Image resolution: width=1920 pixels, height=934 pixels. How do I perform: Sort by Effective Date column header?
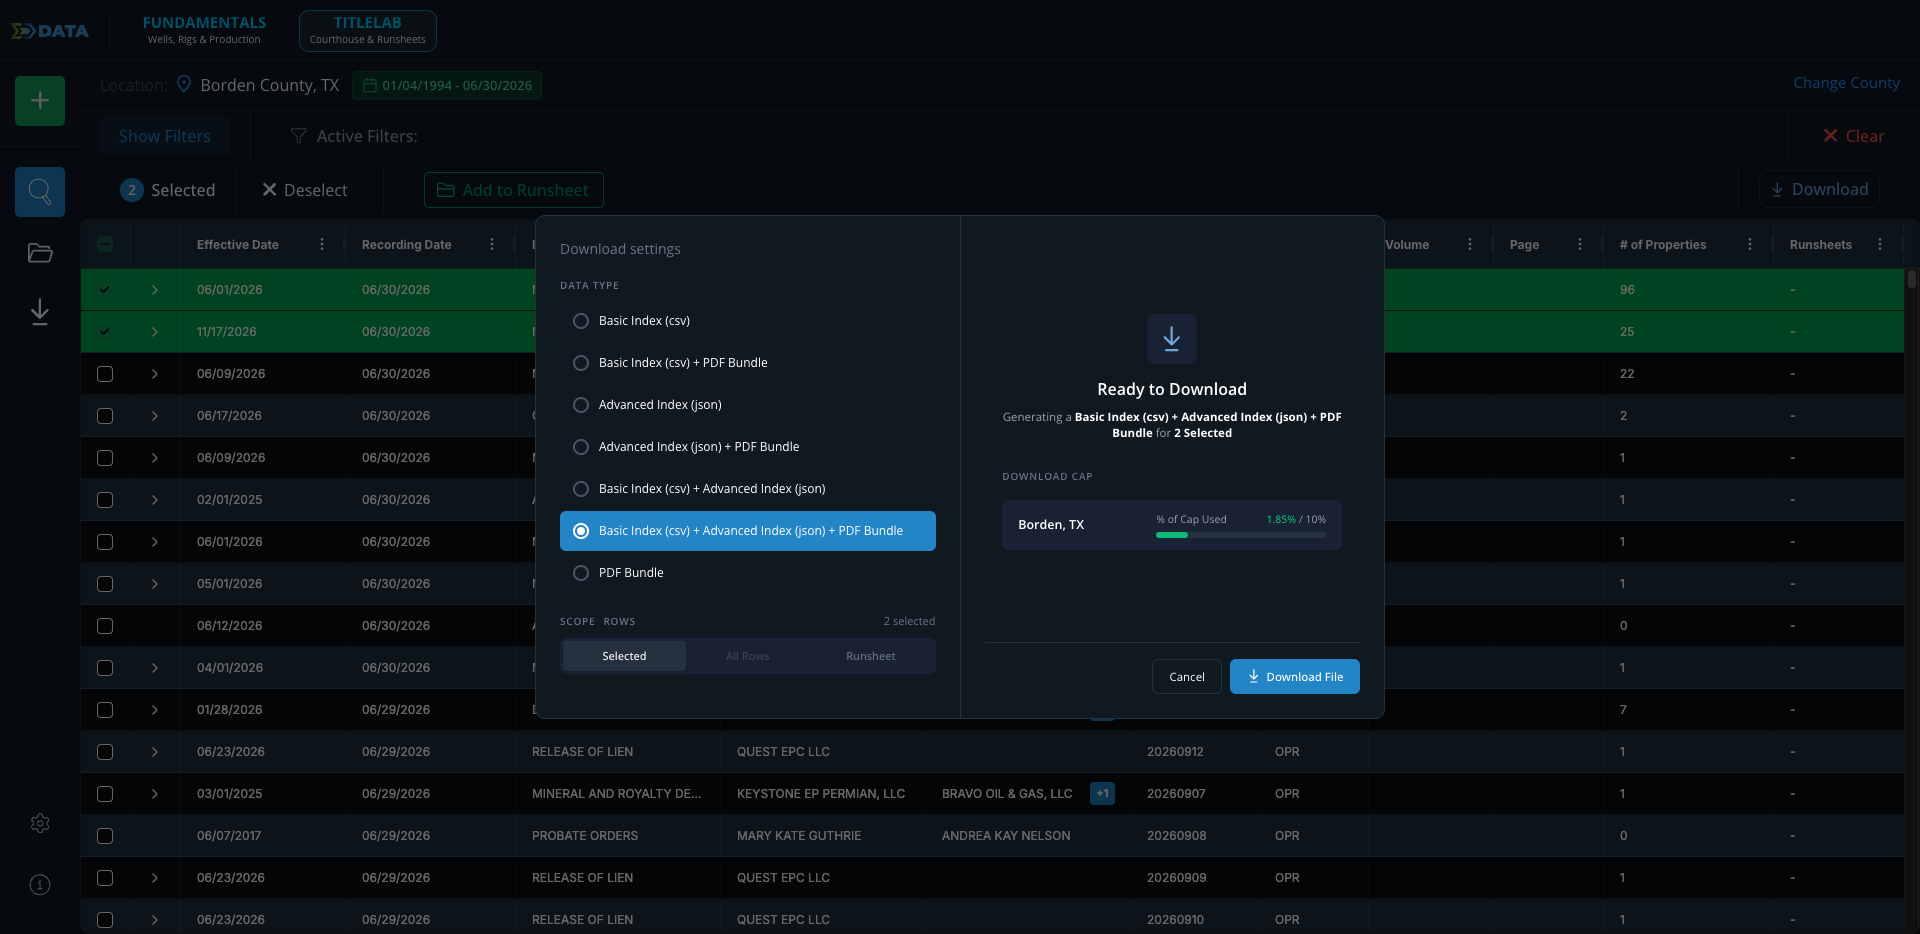pos(238,244)
